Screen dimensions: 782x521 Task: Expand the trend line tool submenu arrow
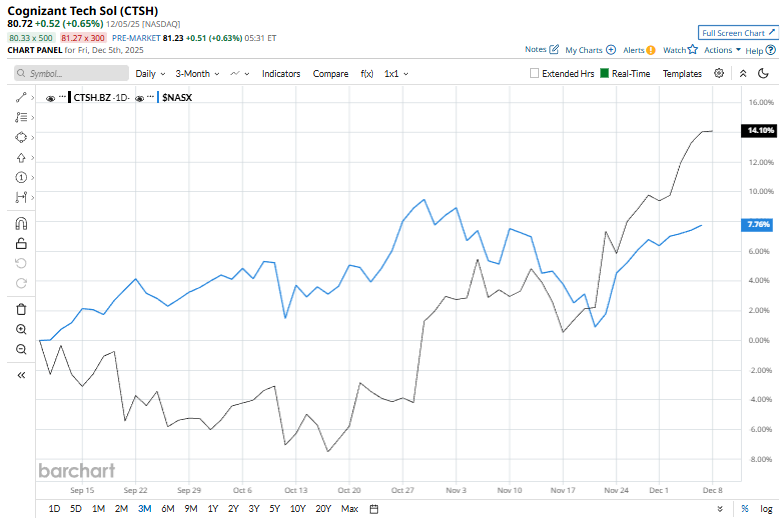pyautogui.click(x=32, y=98)
